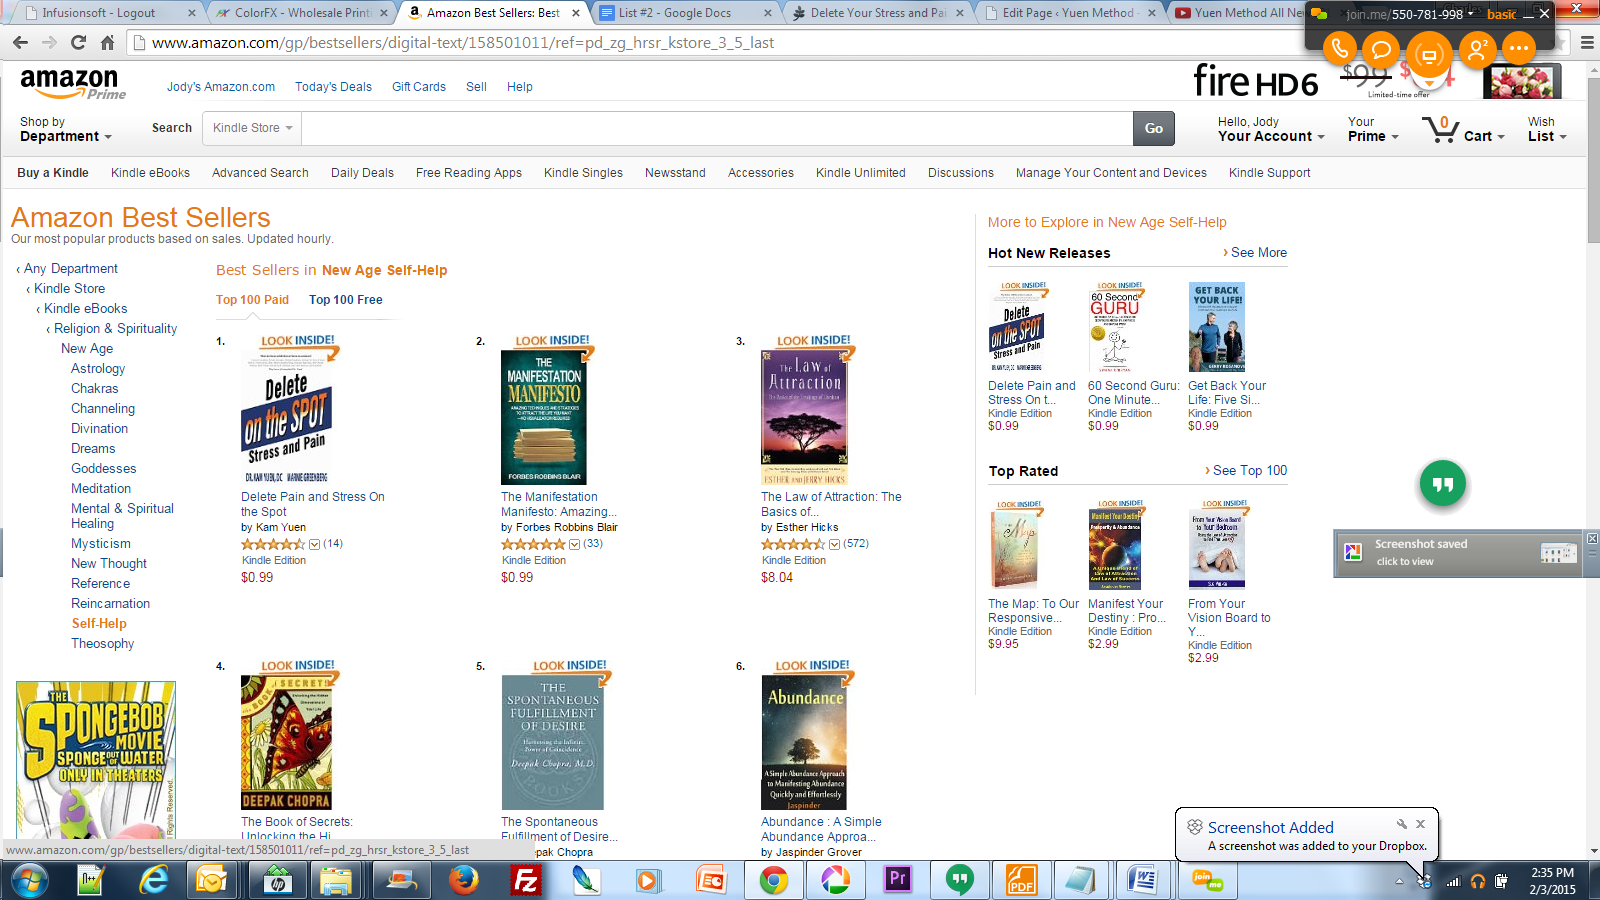Viewport: 1600px width, 900px height.
Task: Open join.me participants icon
Action: (x=1477, y=49)
